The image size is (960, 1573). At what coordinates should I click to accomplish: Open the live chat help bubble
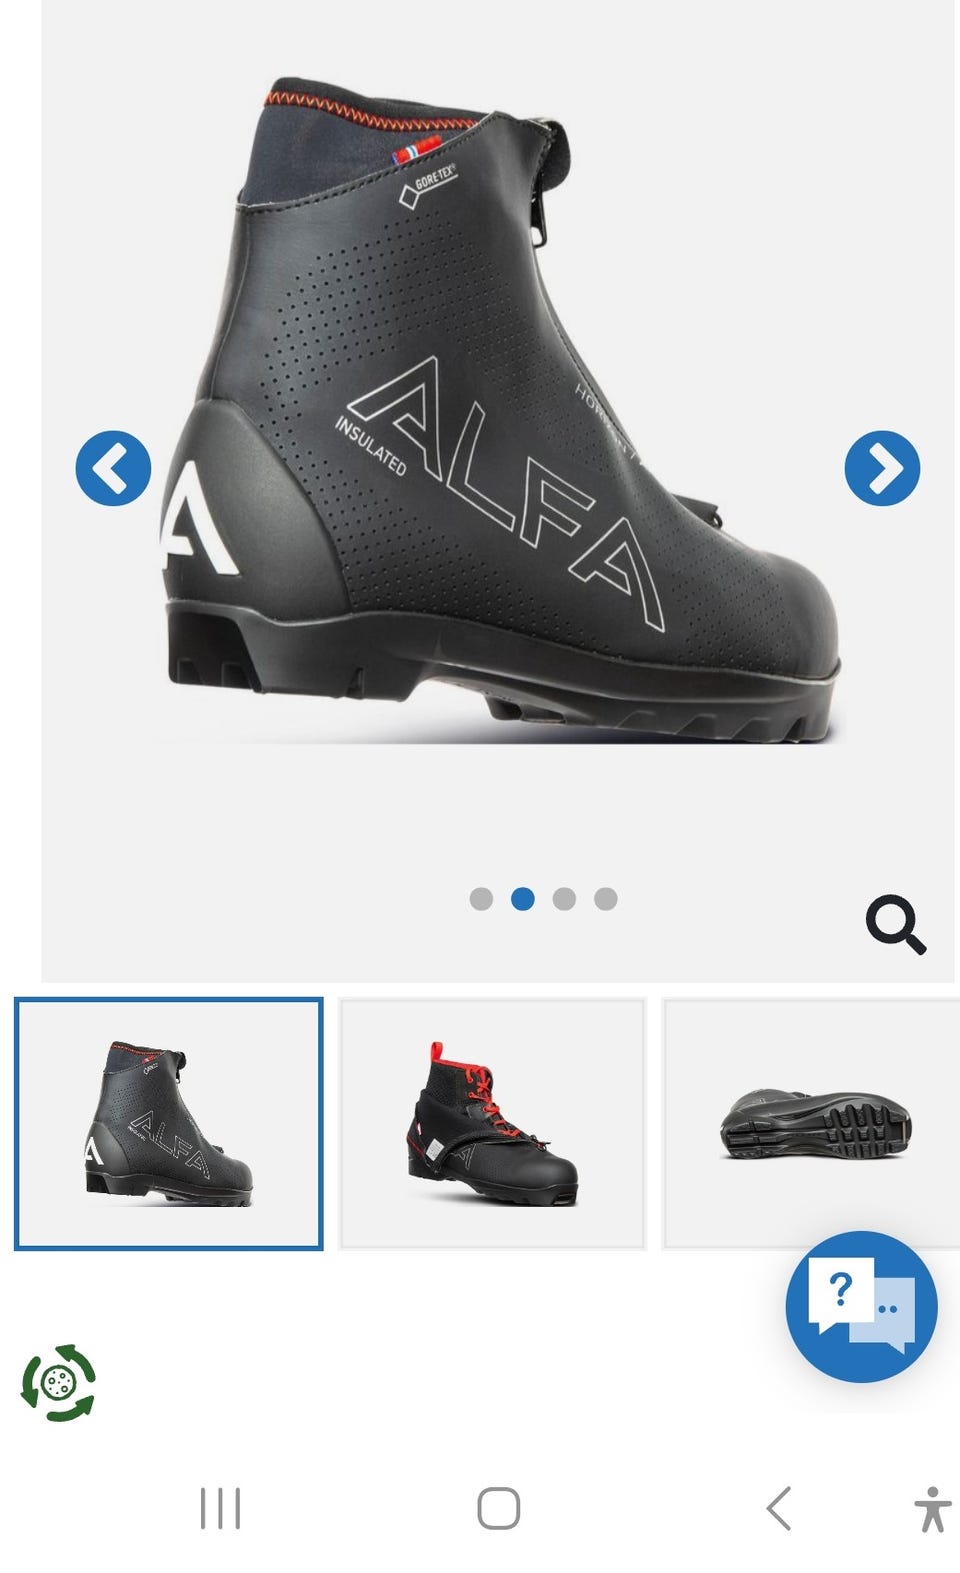[861, 1306]
